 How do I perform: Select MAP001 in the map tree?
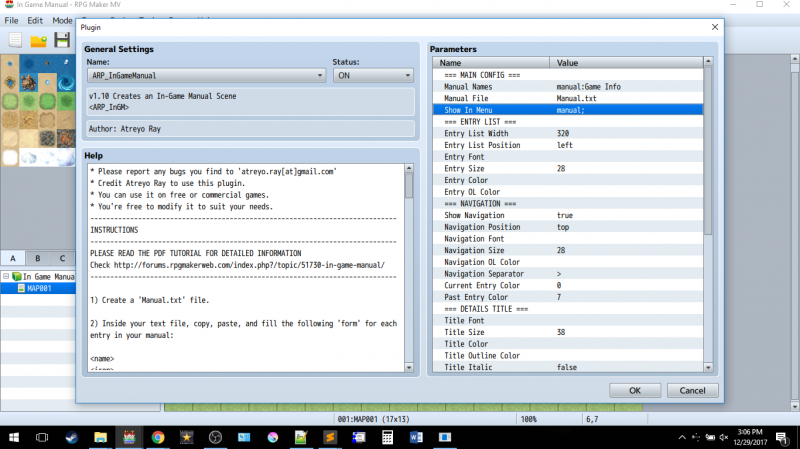pos(39,288)
